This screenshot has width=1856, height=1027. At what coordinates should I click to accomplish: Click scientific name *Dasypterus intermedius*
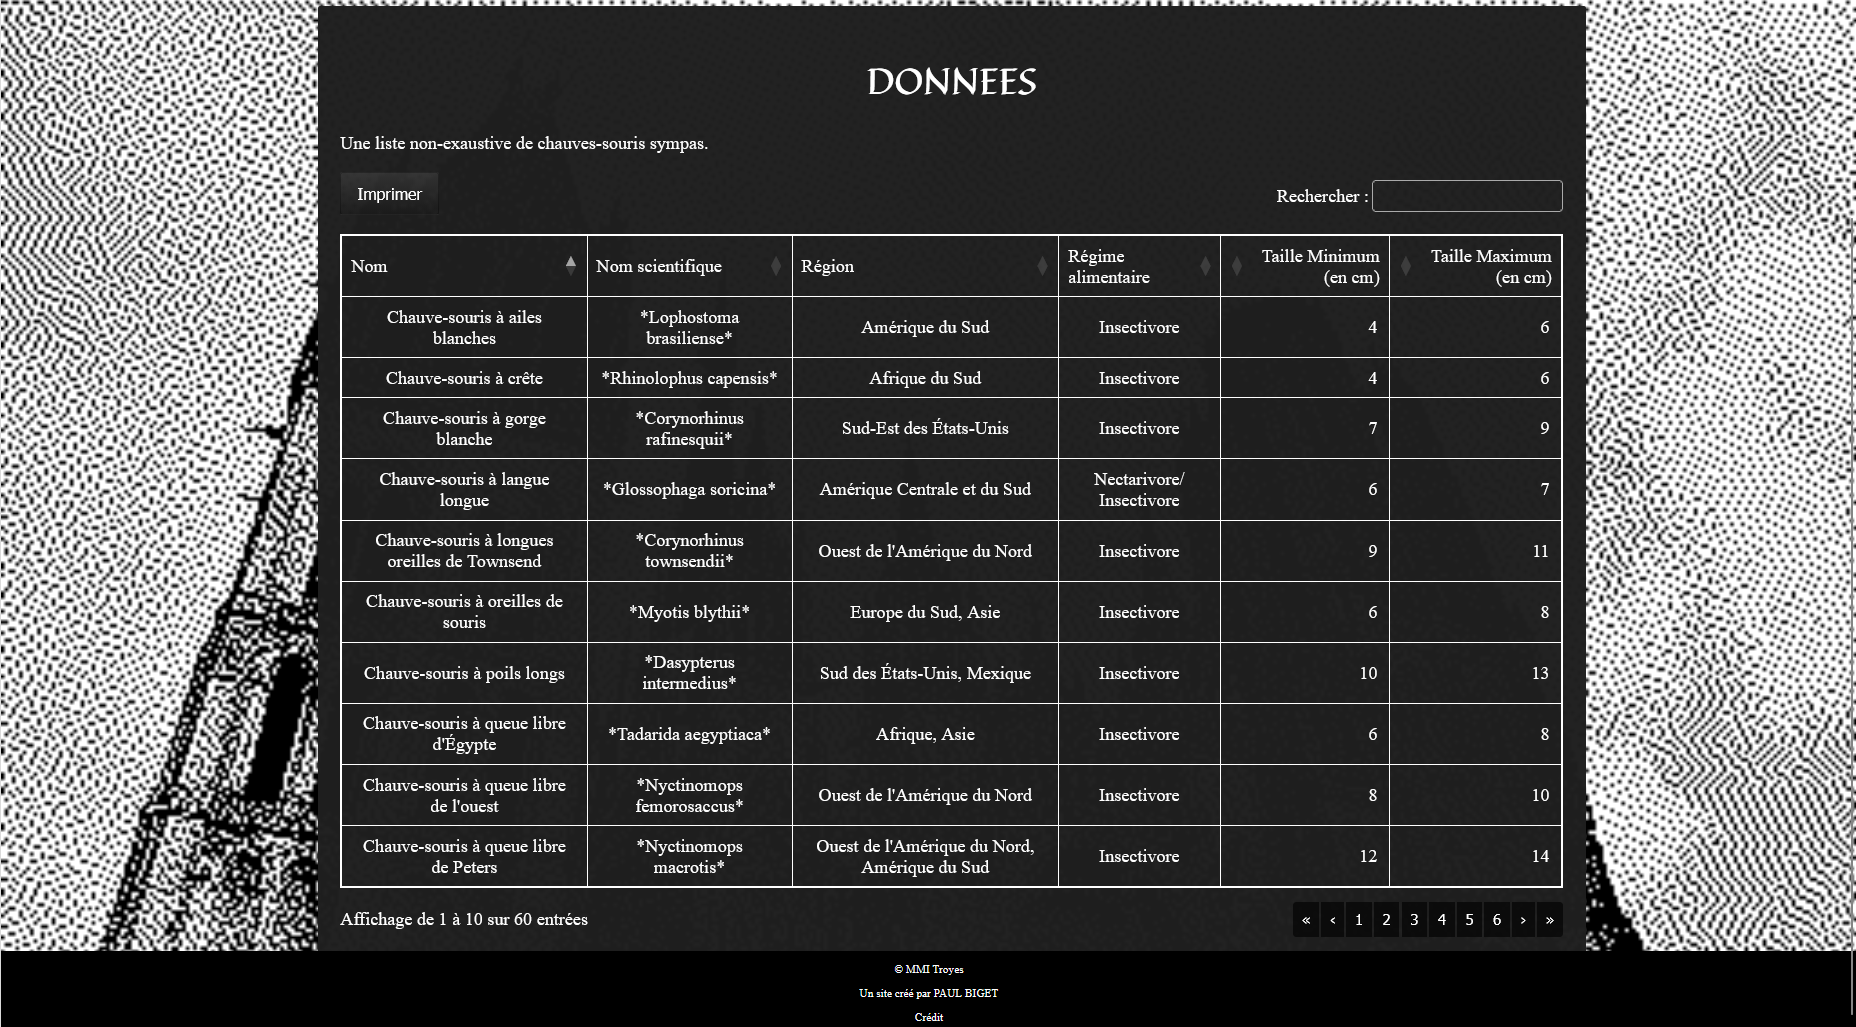tap(690, 673)
